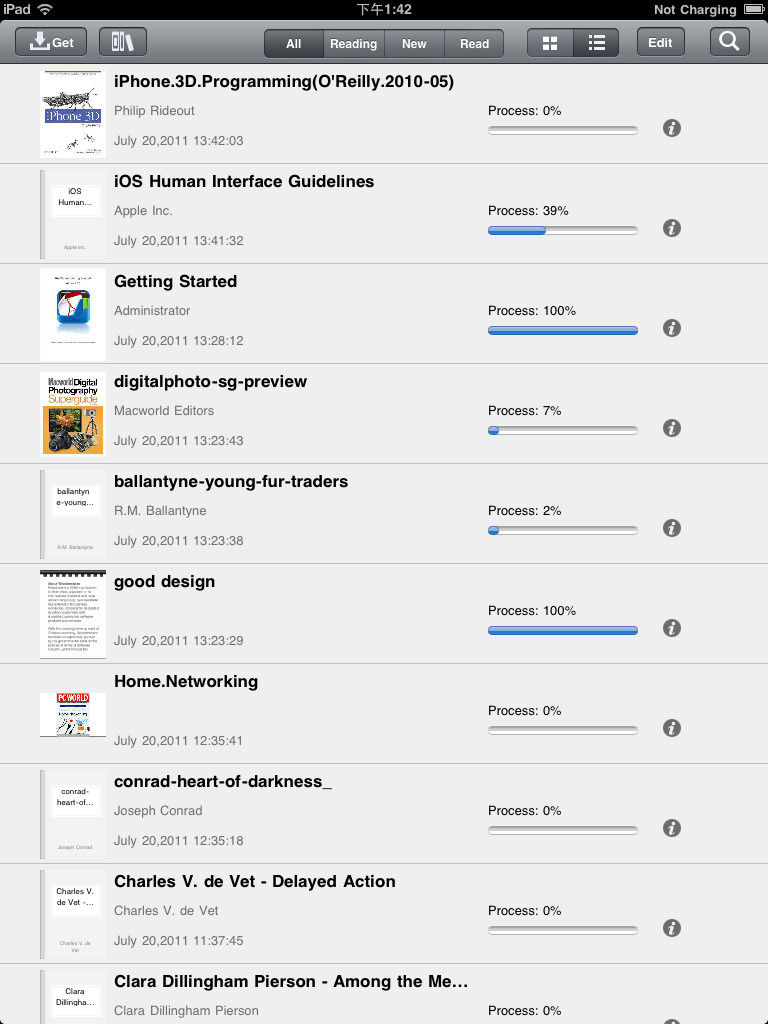
Task: Open the bookshelf library icon
Action: (x=123, y=42)
